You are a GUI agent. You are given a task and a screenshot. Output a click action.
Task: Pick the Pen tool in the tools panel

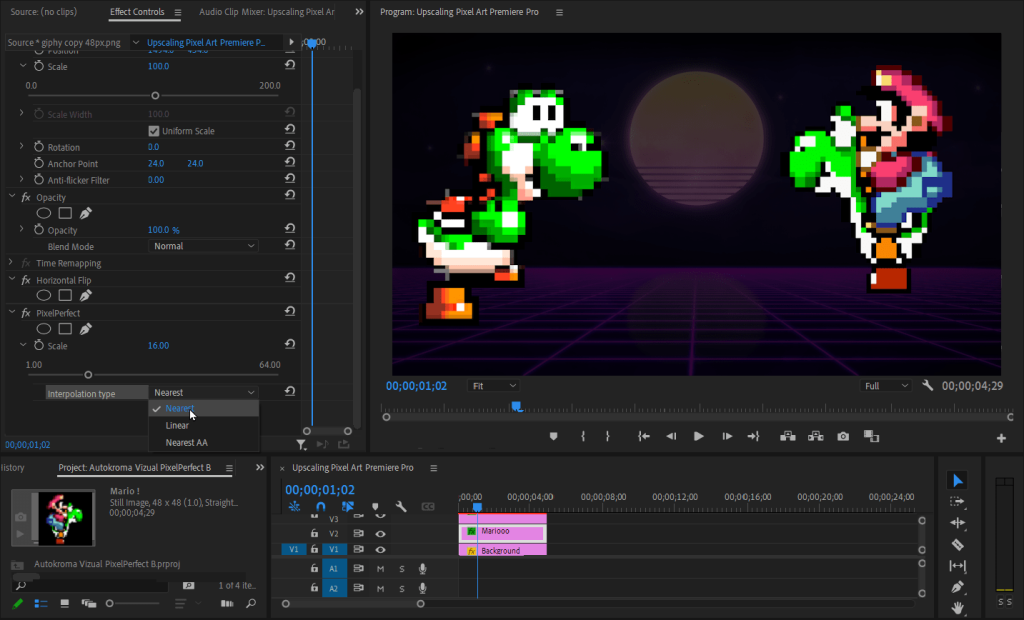click(x=958, y=584)
